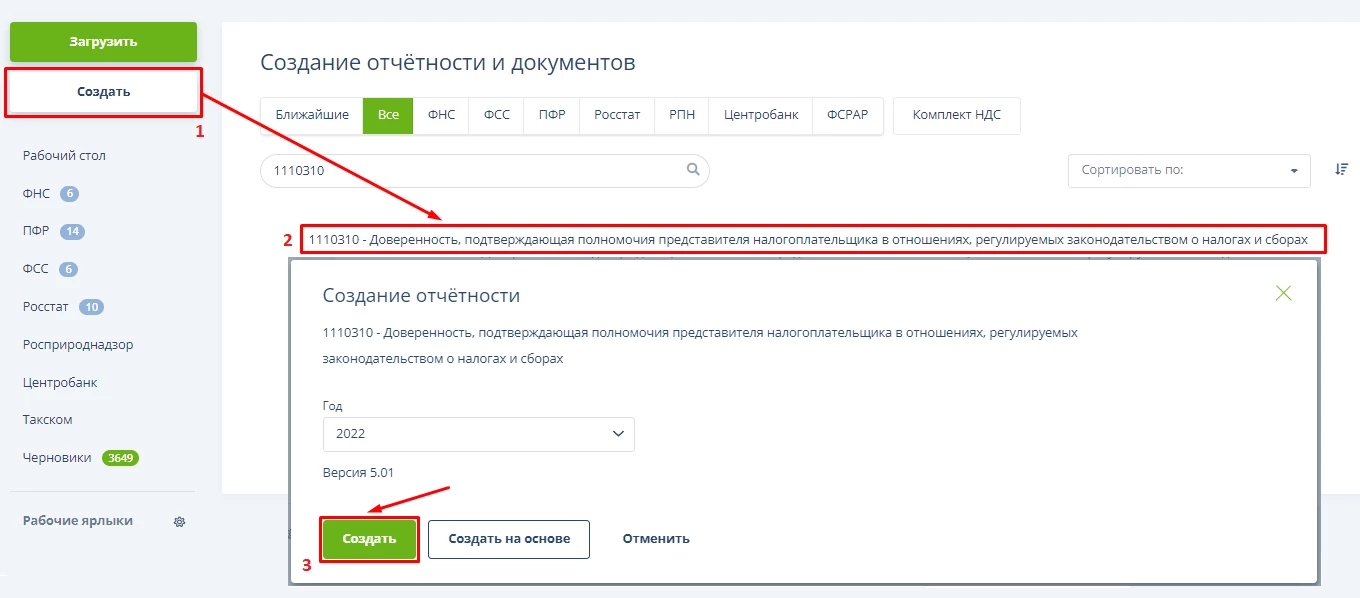
Task: Open settings gear next to Рабочие ярлыки
Action: click(x=180, y=522)
